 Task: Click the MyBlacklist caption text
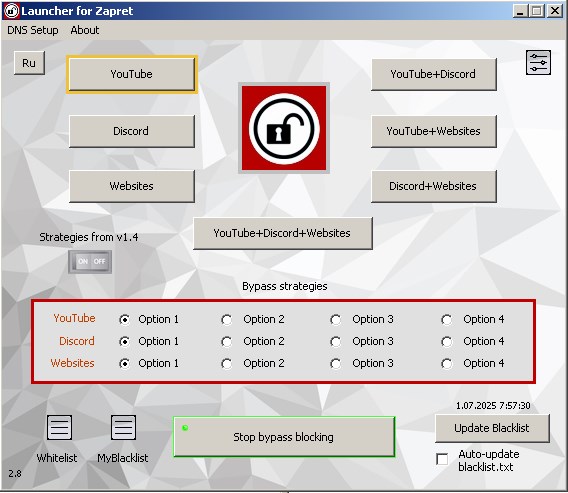[x=123, y=458]
